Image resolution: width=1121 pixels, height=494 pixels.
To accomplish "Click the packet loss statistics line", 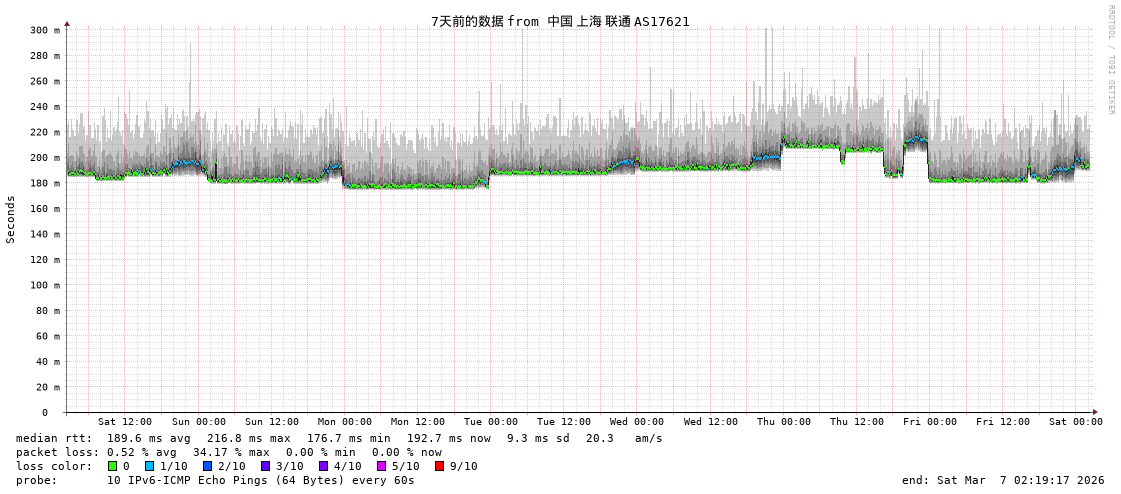I will (x=229, y=452).
